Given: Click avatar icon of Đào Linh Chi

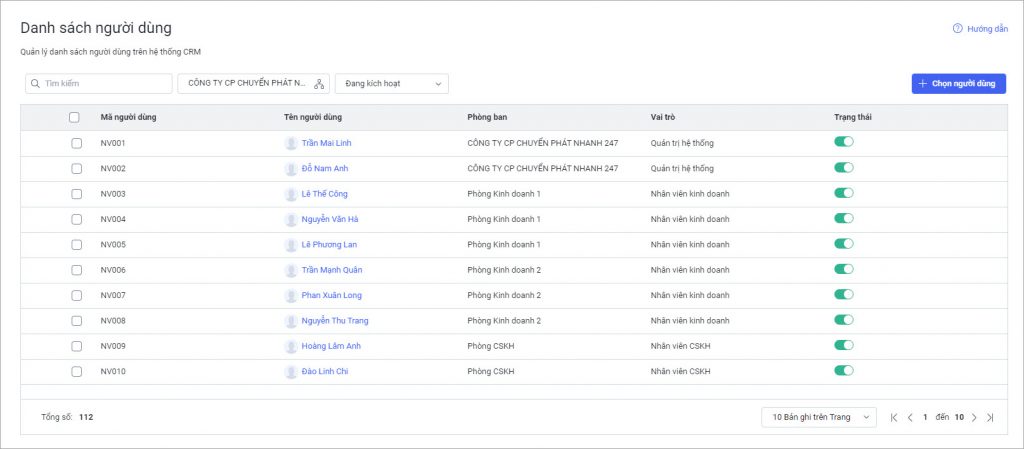Looking at the screenshot, I should [291, 372].
